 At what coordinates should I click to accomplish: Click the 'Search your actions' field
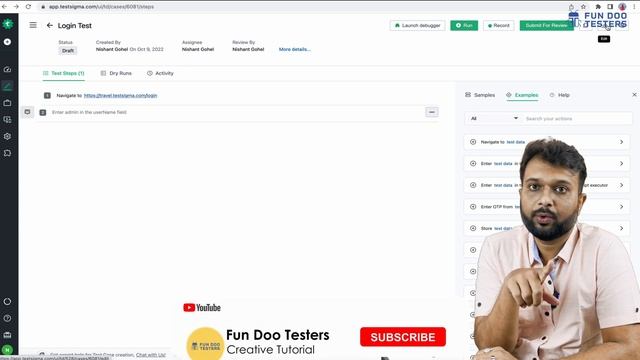coord(577,118)
